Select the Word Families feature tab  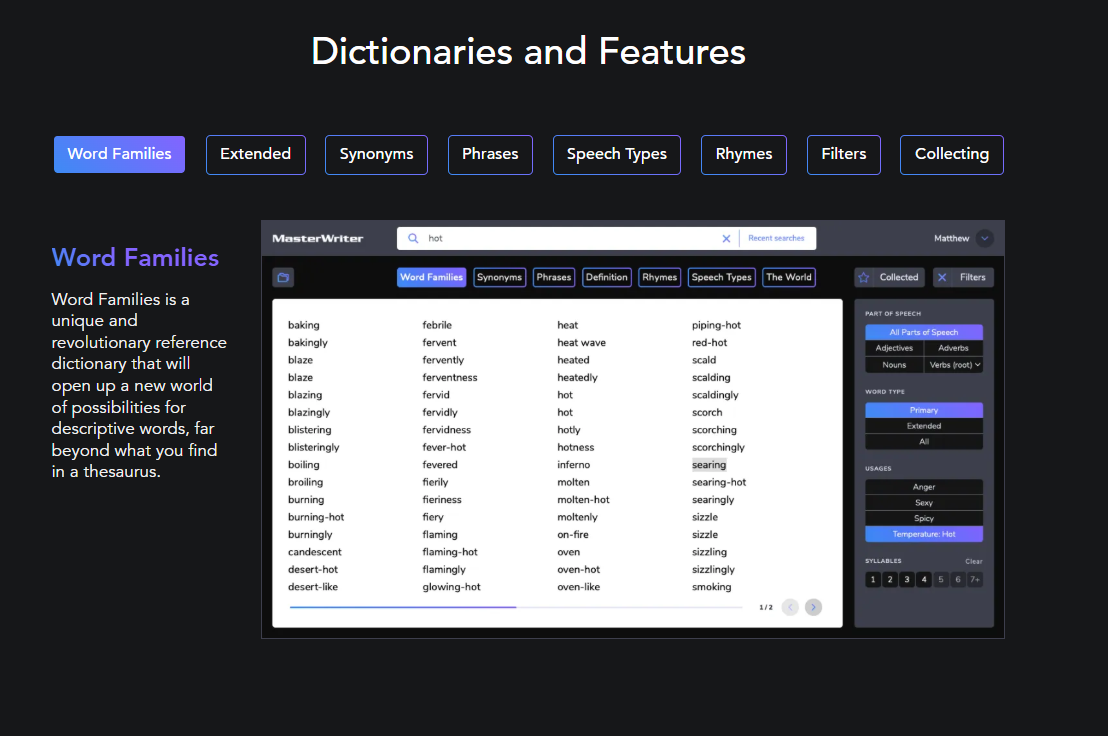119,154
